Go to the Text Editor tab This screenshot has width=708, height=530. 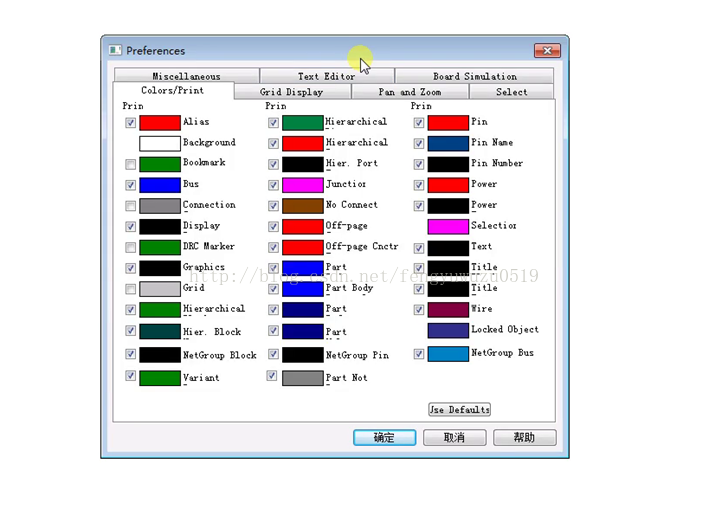pos(326,76)
